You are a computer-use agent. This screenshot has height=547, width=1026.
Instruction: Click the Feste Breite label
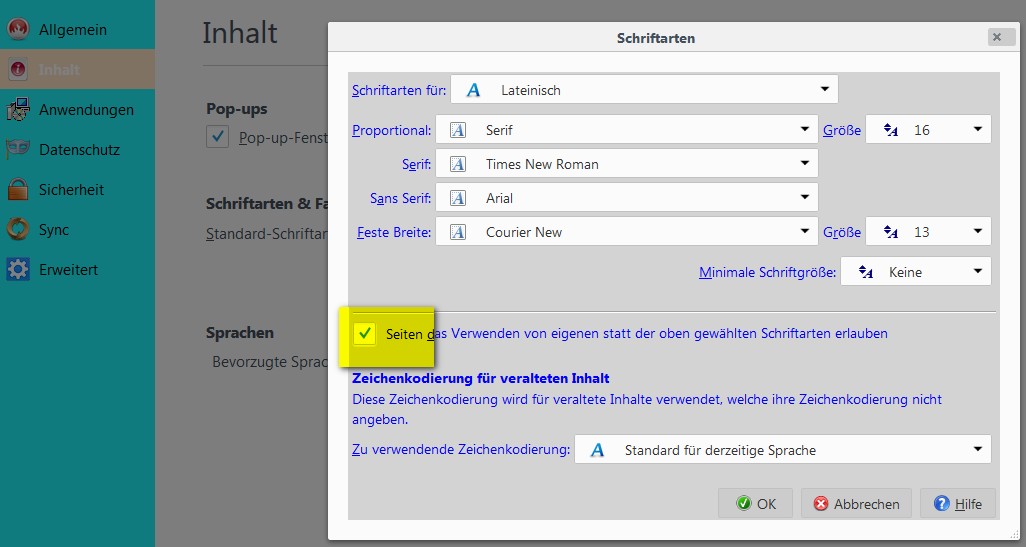click(394, 232)
